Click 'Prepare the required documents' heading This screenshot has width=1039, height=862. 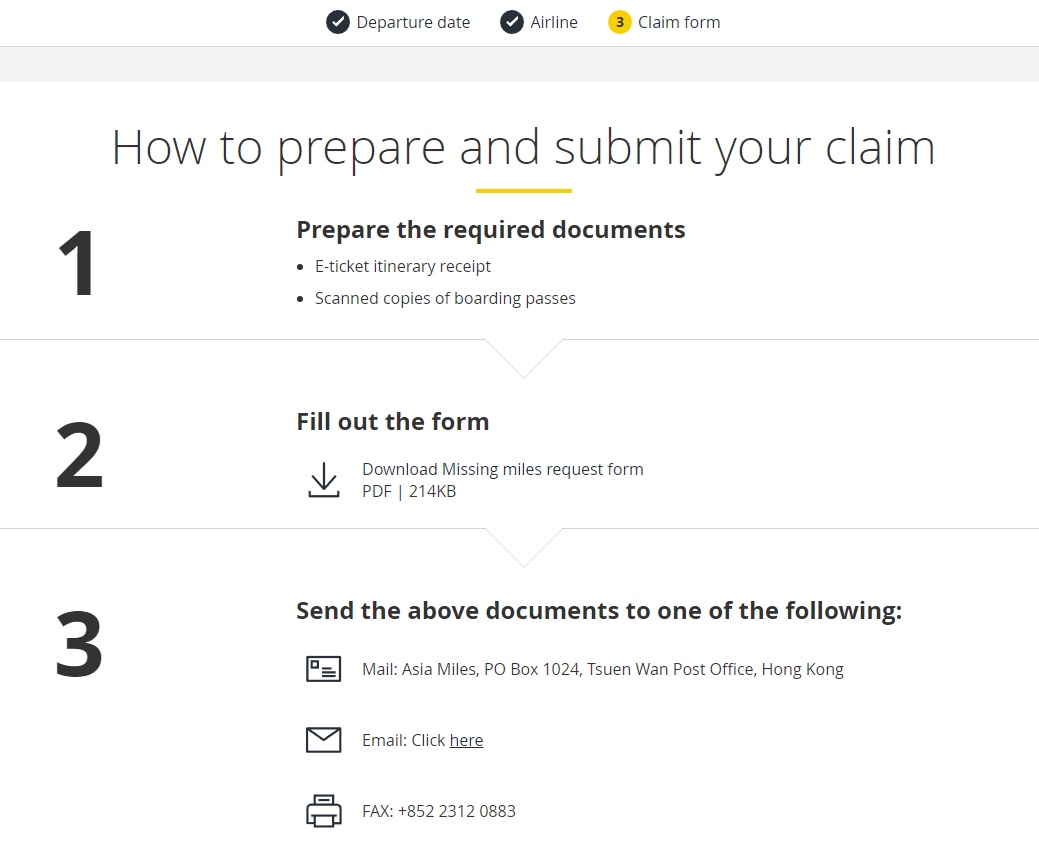pos(490,230)
